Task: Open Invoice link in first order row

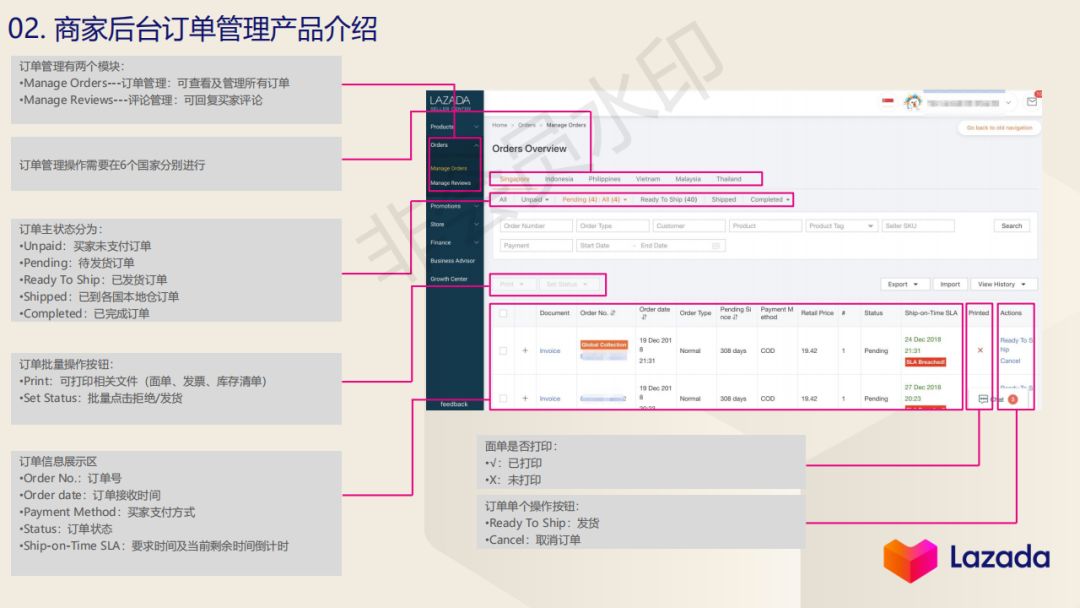Action: [x=550, y=351]
